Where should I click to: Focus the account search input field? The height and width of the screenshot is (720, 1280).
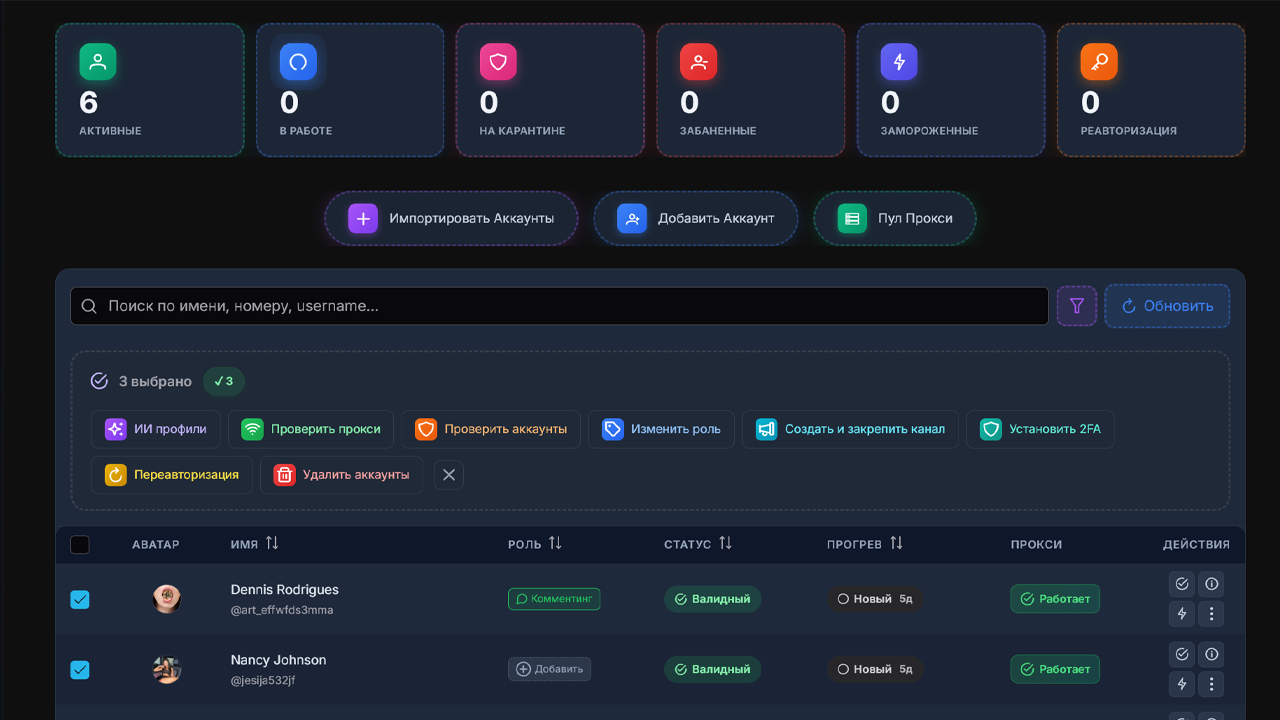(x=559, y=306)
